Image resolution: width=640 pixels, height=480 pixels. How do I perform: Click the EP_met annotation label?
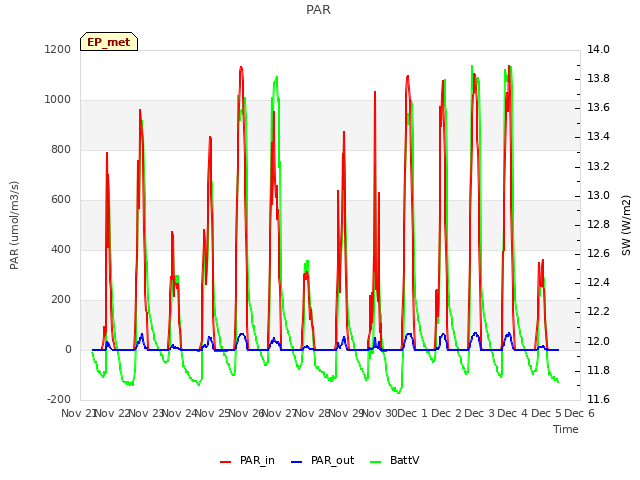109,42
